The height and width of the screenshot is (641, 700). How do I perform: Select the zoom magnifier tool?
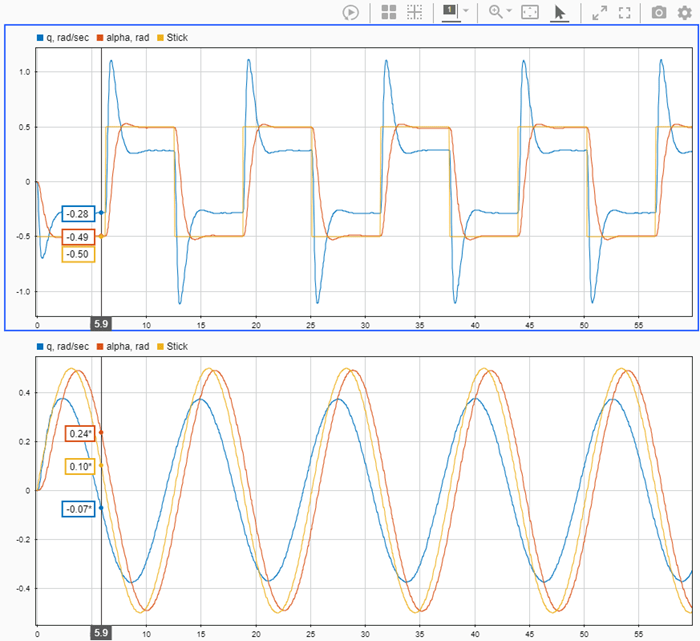[496, 12]
